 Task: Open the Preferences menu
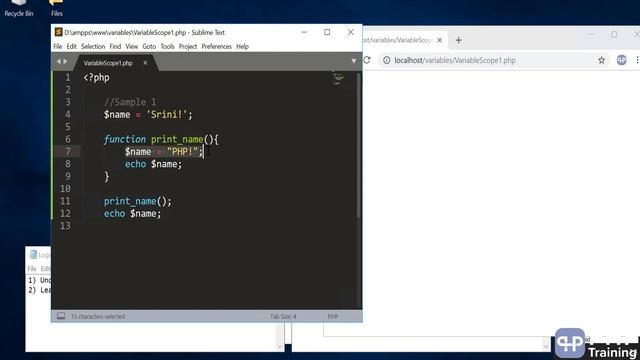[x=216, y=47]
